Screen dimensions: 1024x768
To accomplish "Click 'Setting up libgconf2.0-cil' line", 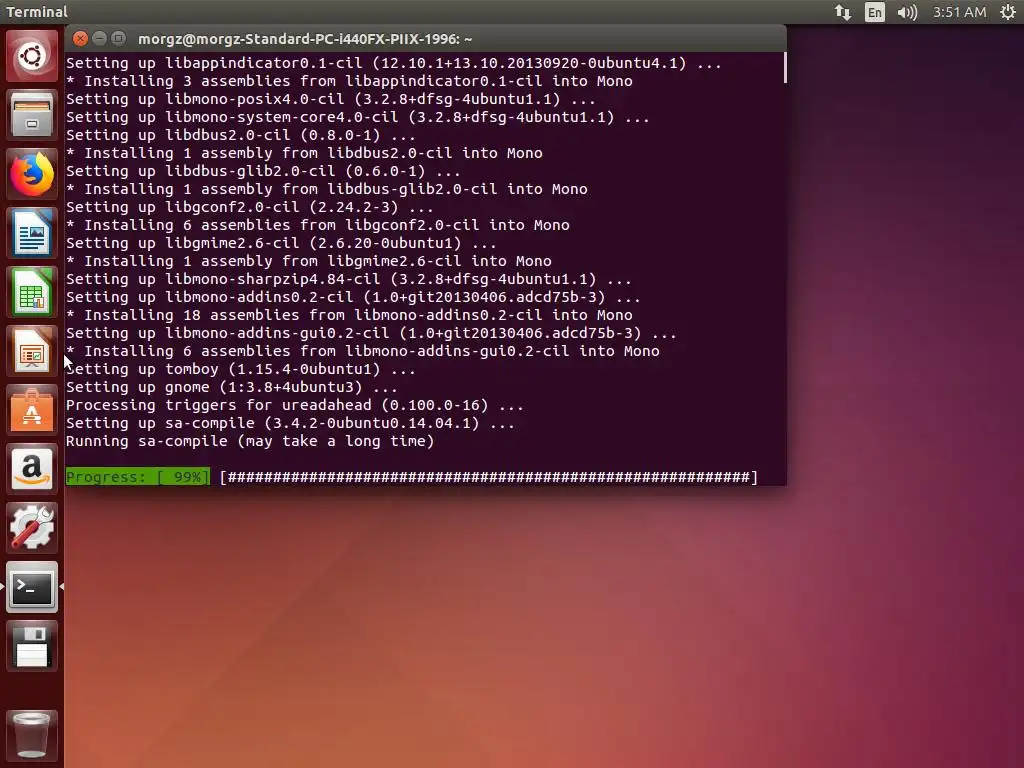I will coord(249,207).
